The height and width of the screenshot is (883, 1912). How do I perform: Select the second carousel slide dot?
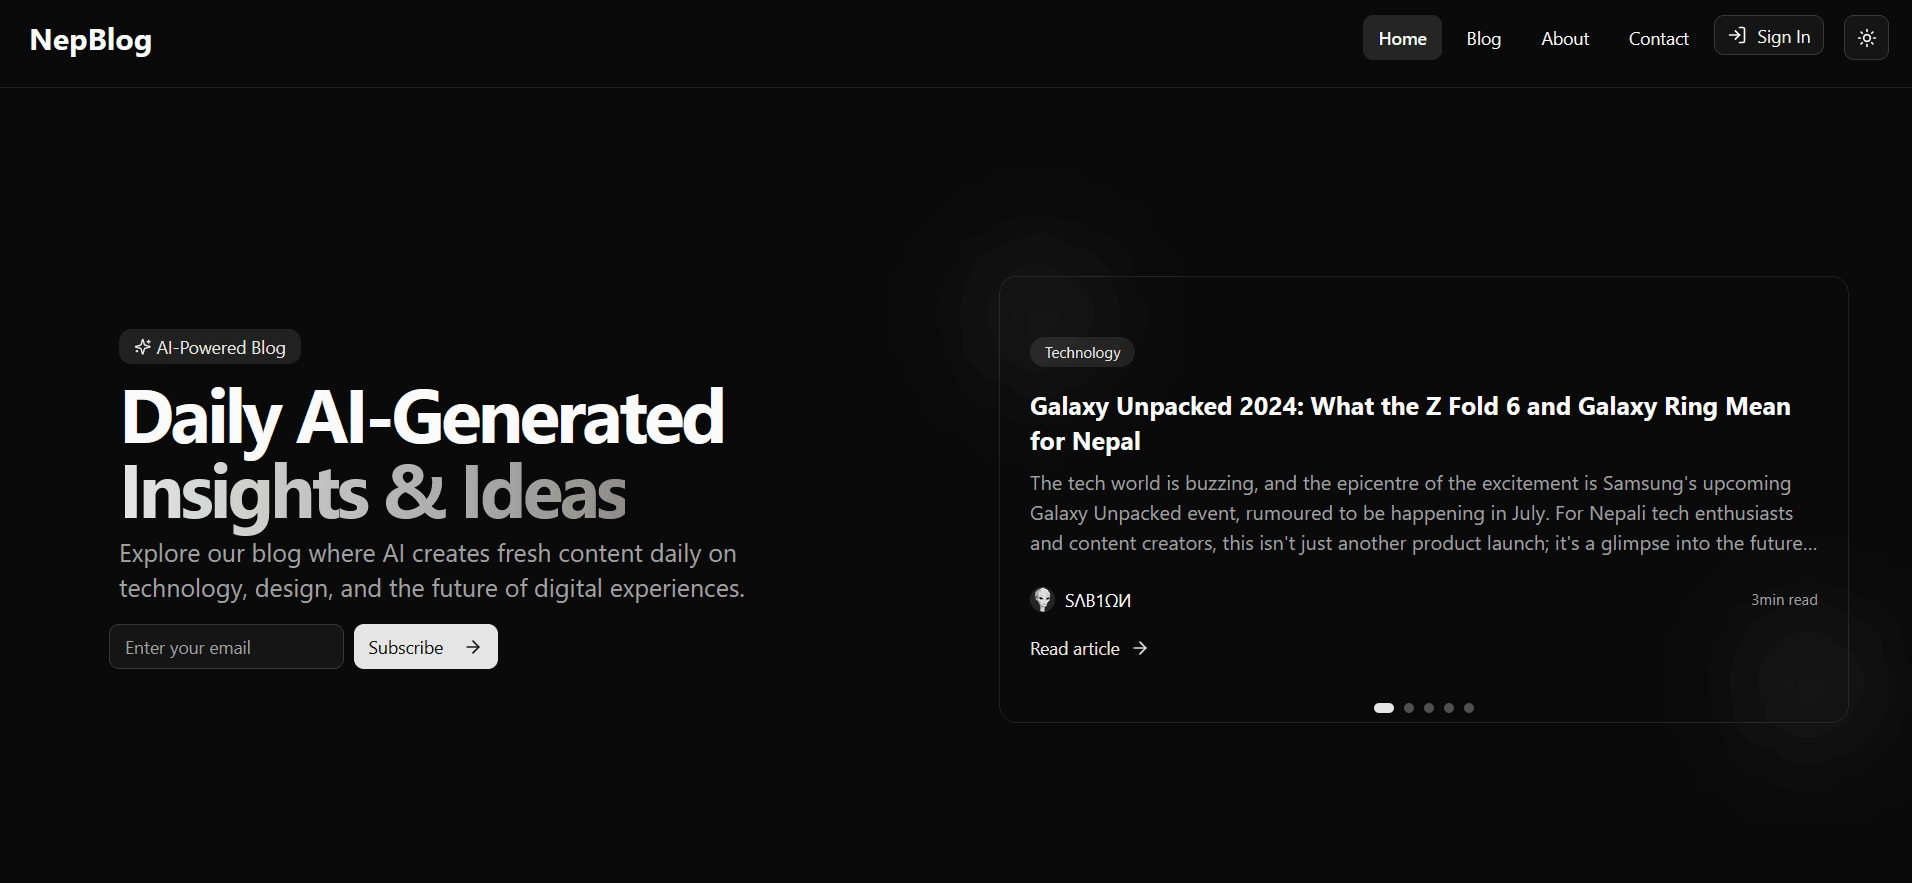pyautogui.click(x=1409, y=708)
